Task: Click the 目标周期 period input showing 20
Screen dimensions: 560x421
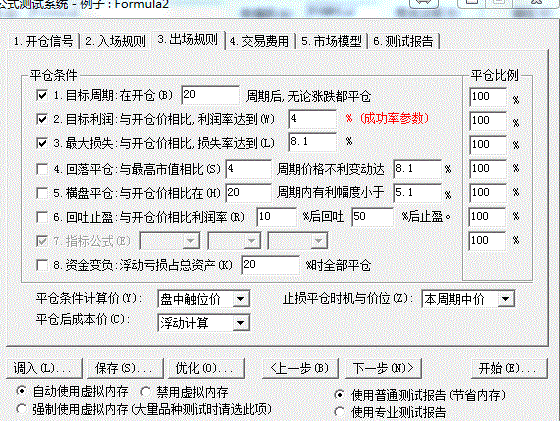Action: 210,95
